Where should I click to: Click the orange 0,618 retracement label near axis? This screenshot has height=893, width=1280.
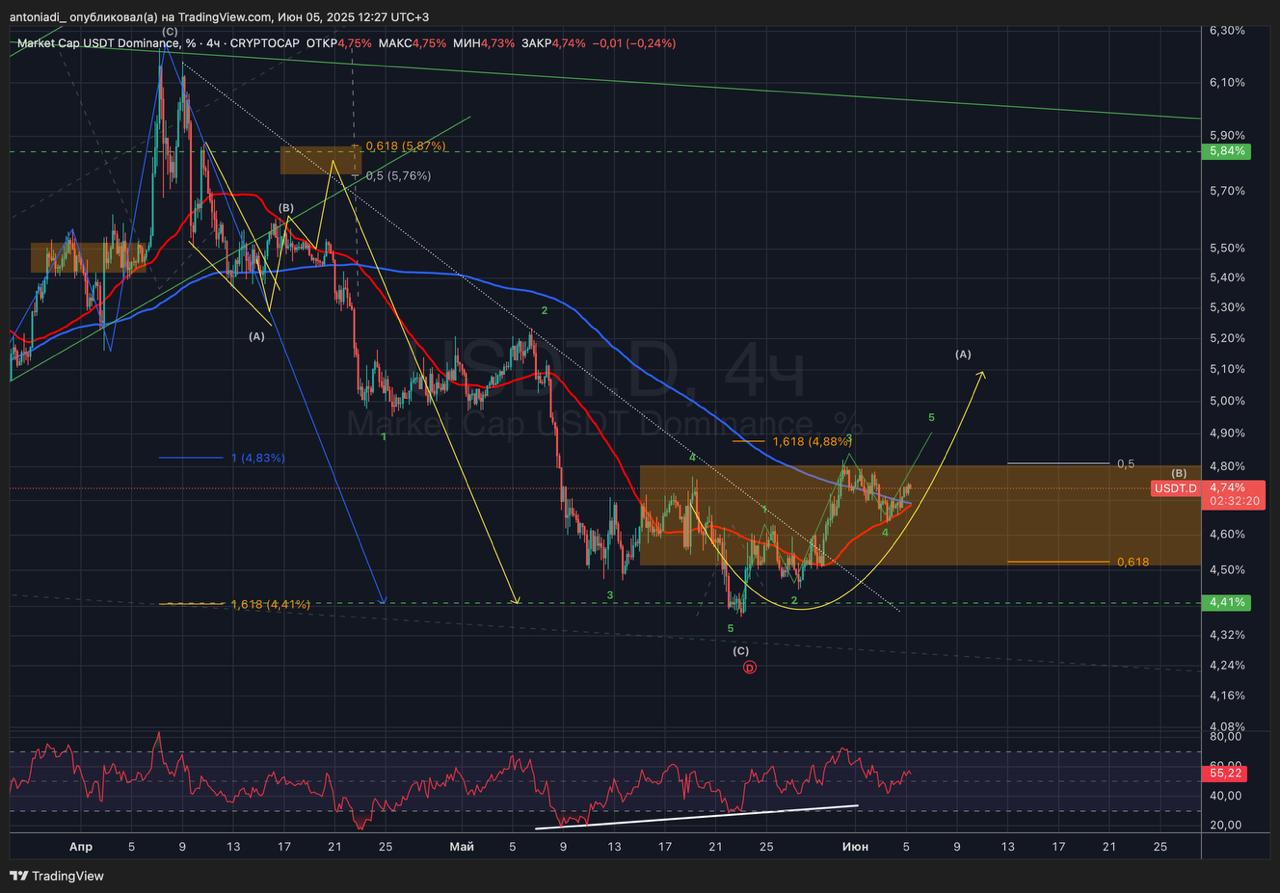pos(1132,562)
